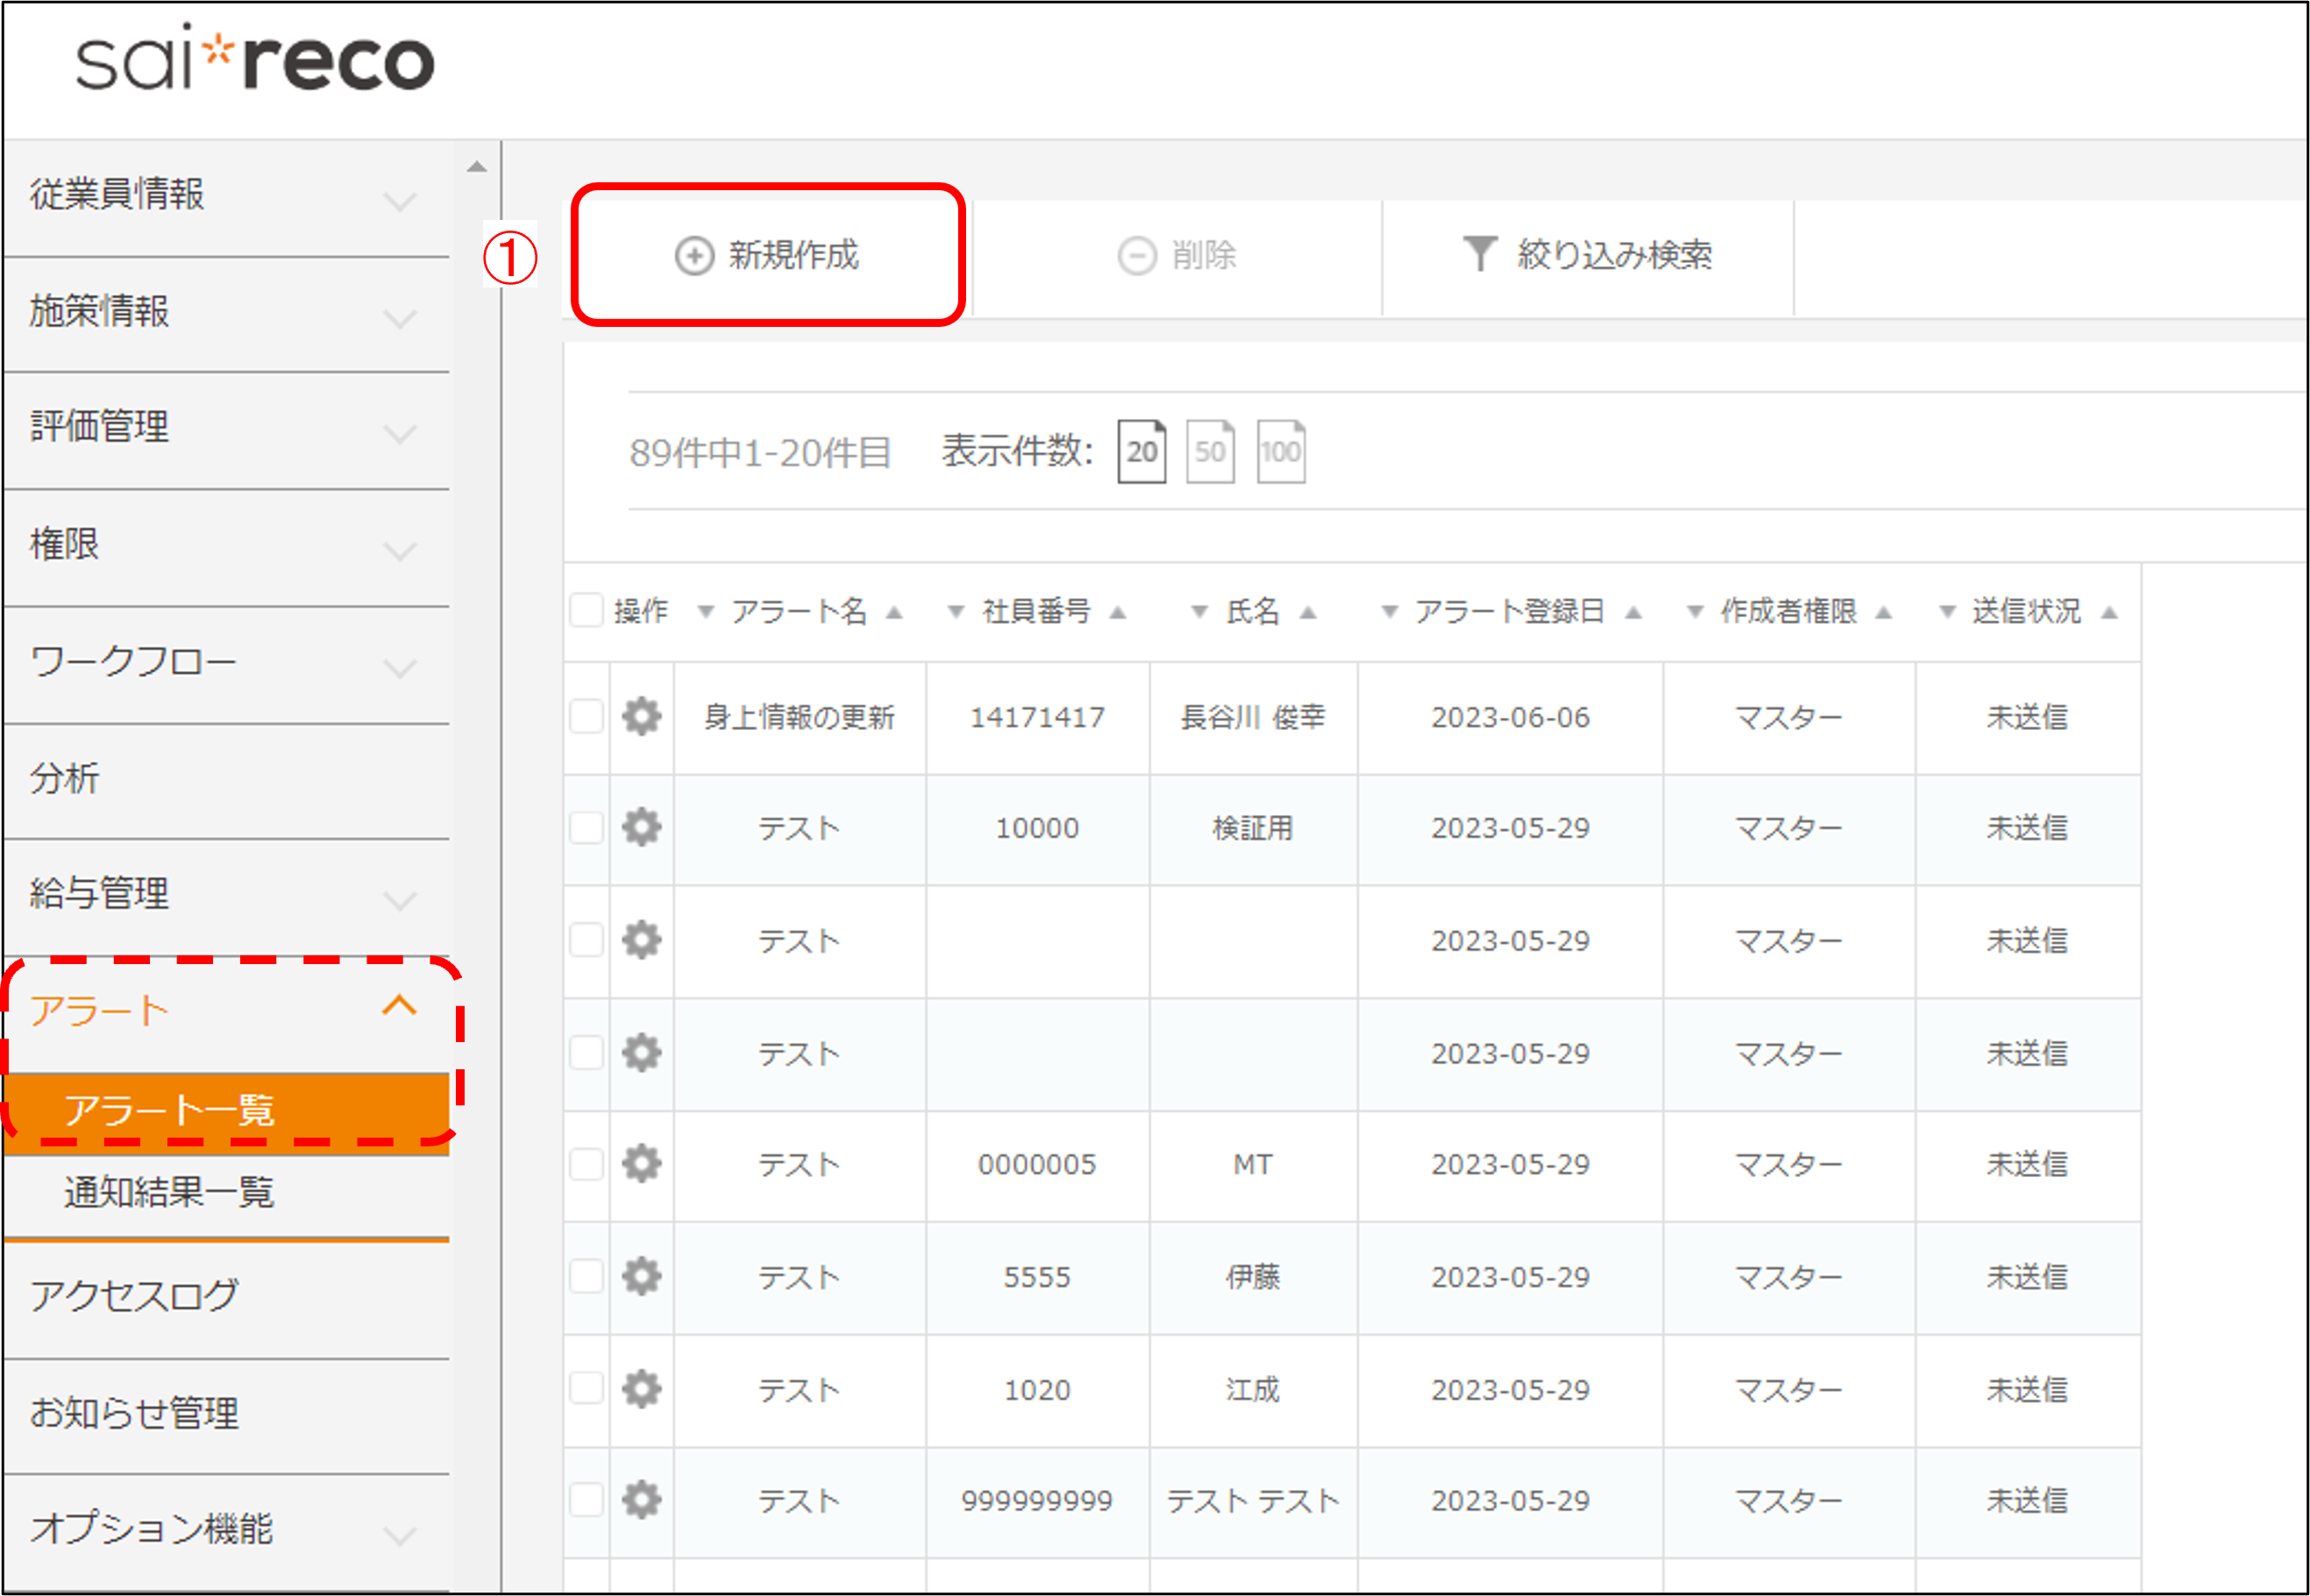Sort 作成者権限 column ascending arrow

pyautogui.click(x=1883, y=612)
